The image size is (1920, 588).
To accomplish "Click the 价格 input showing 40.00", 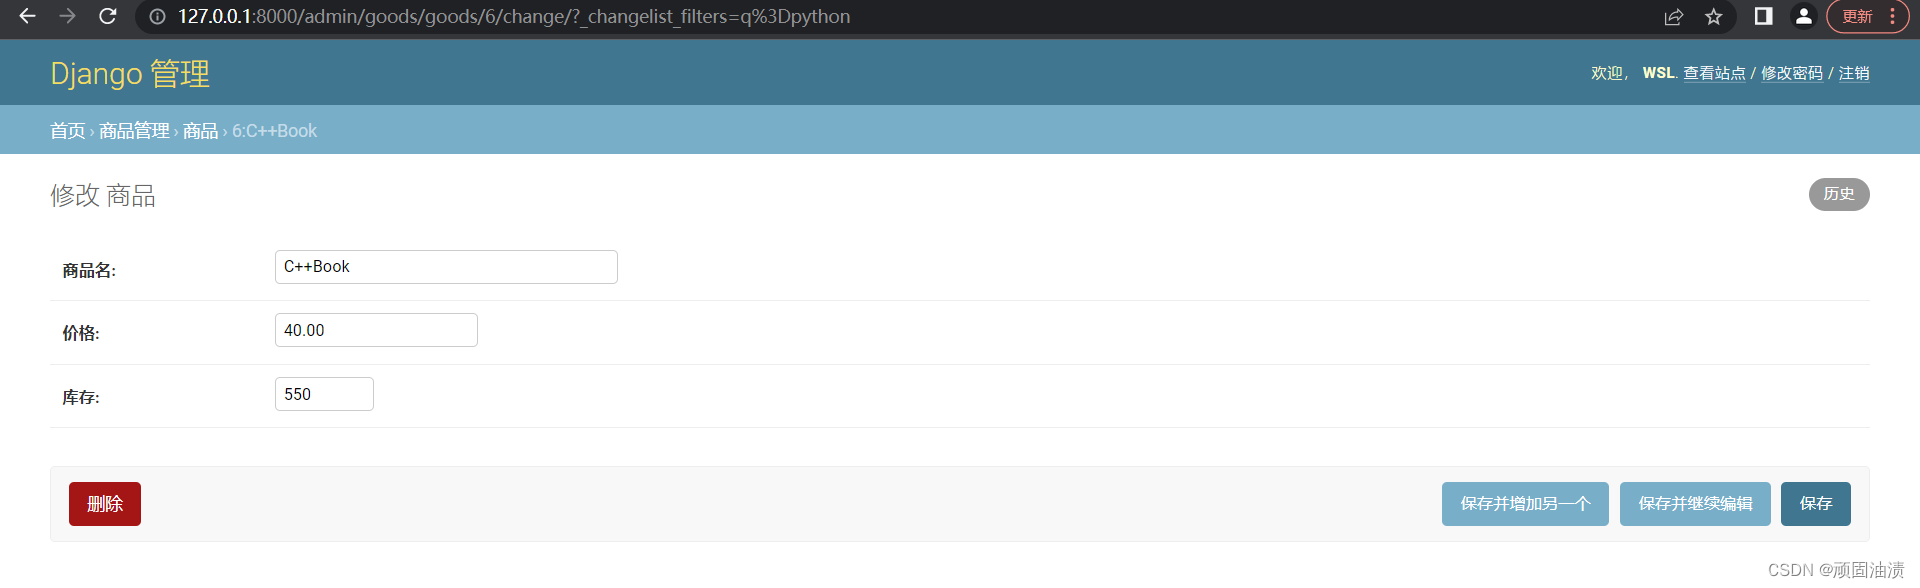I will click(376, 330).
